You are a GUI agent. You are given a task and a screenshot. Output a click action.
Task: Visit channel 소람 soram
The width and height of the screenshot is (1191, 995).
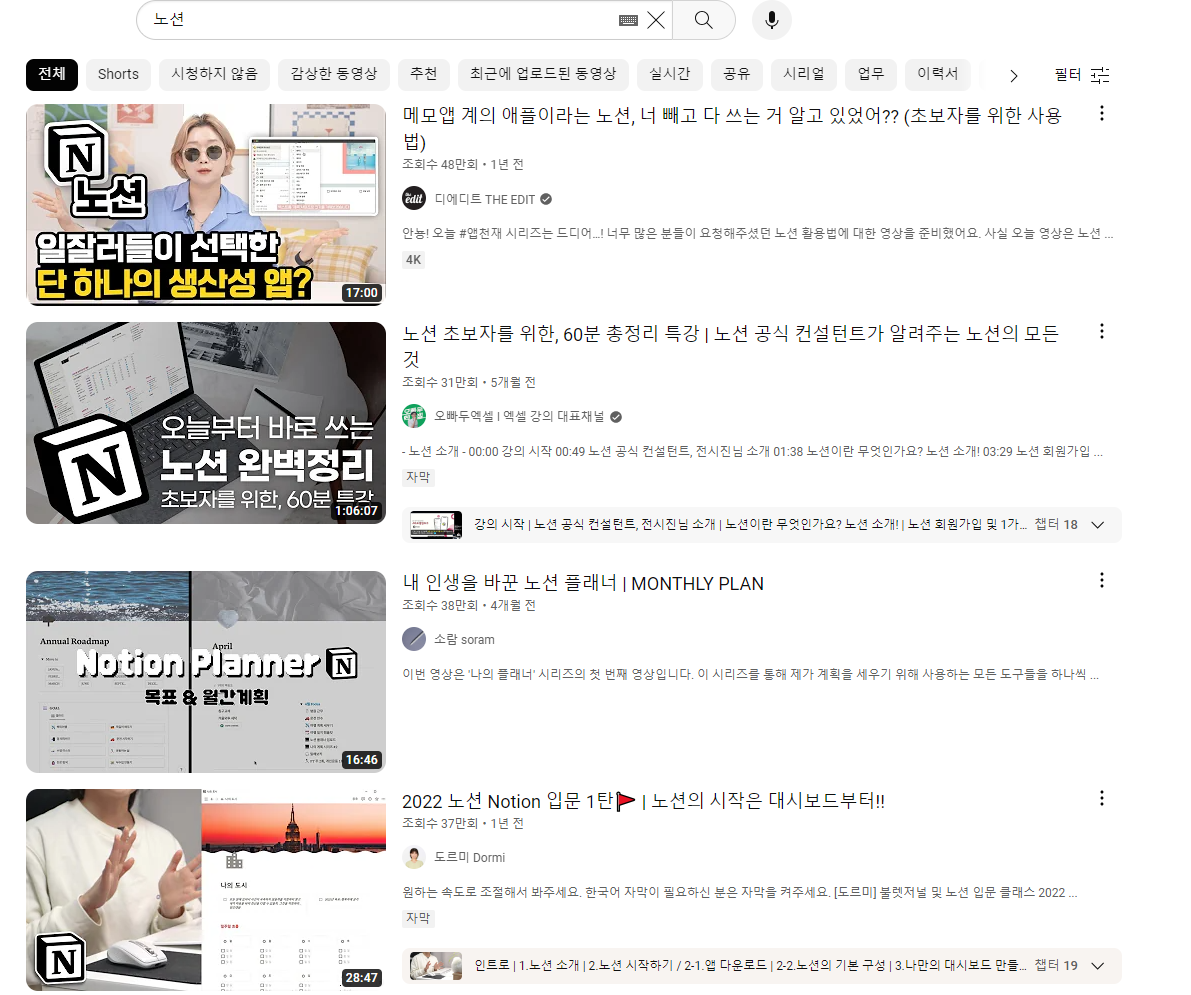(x=464, y=640)
